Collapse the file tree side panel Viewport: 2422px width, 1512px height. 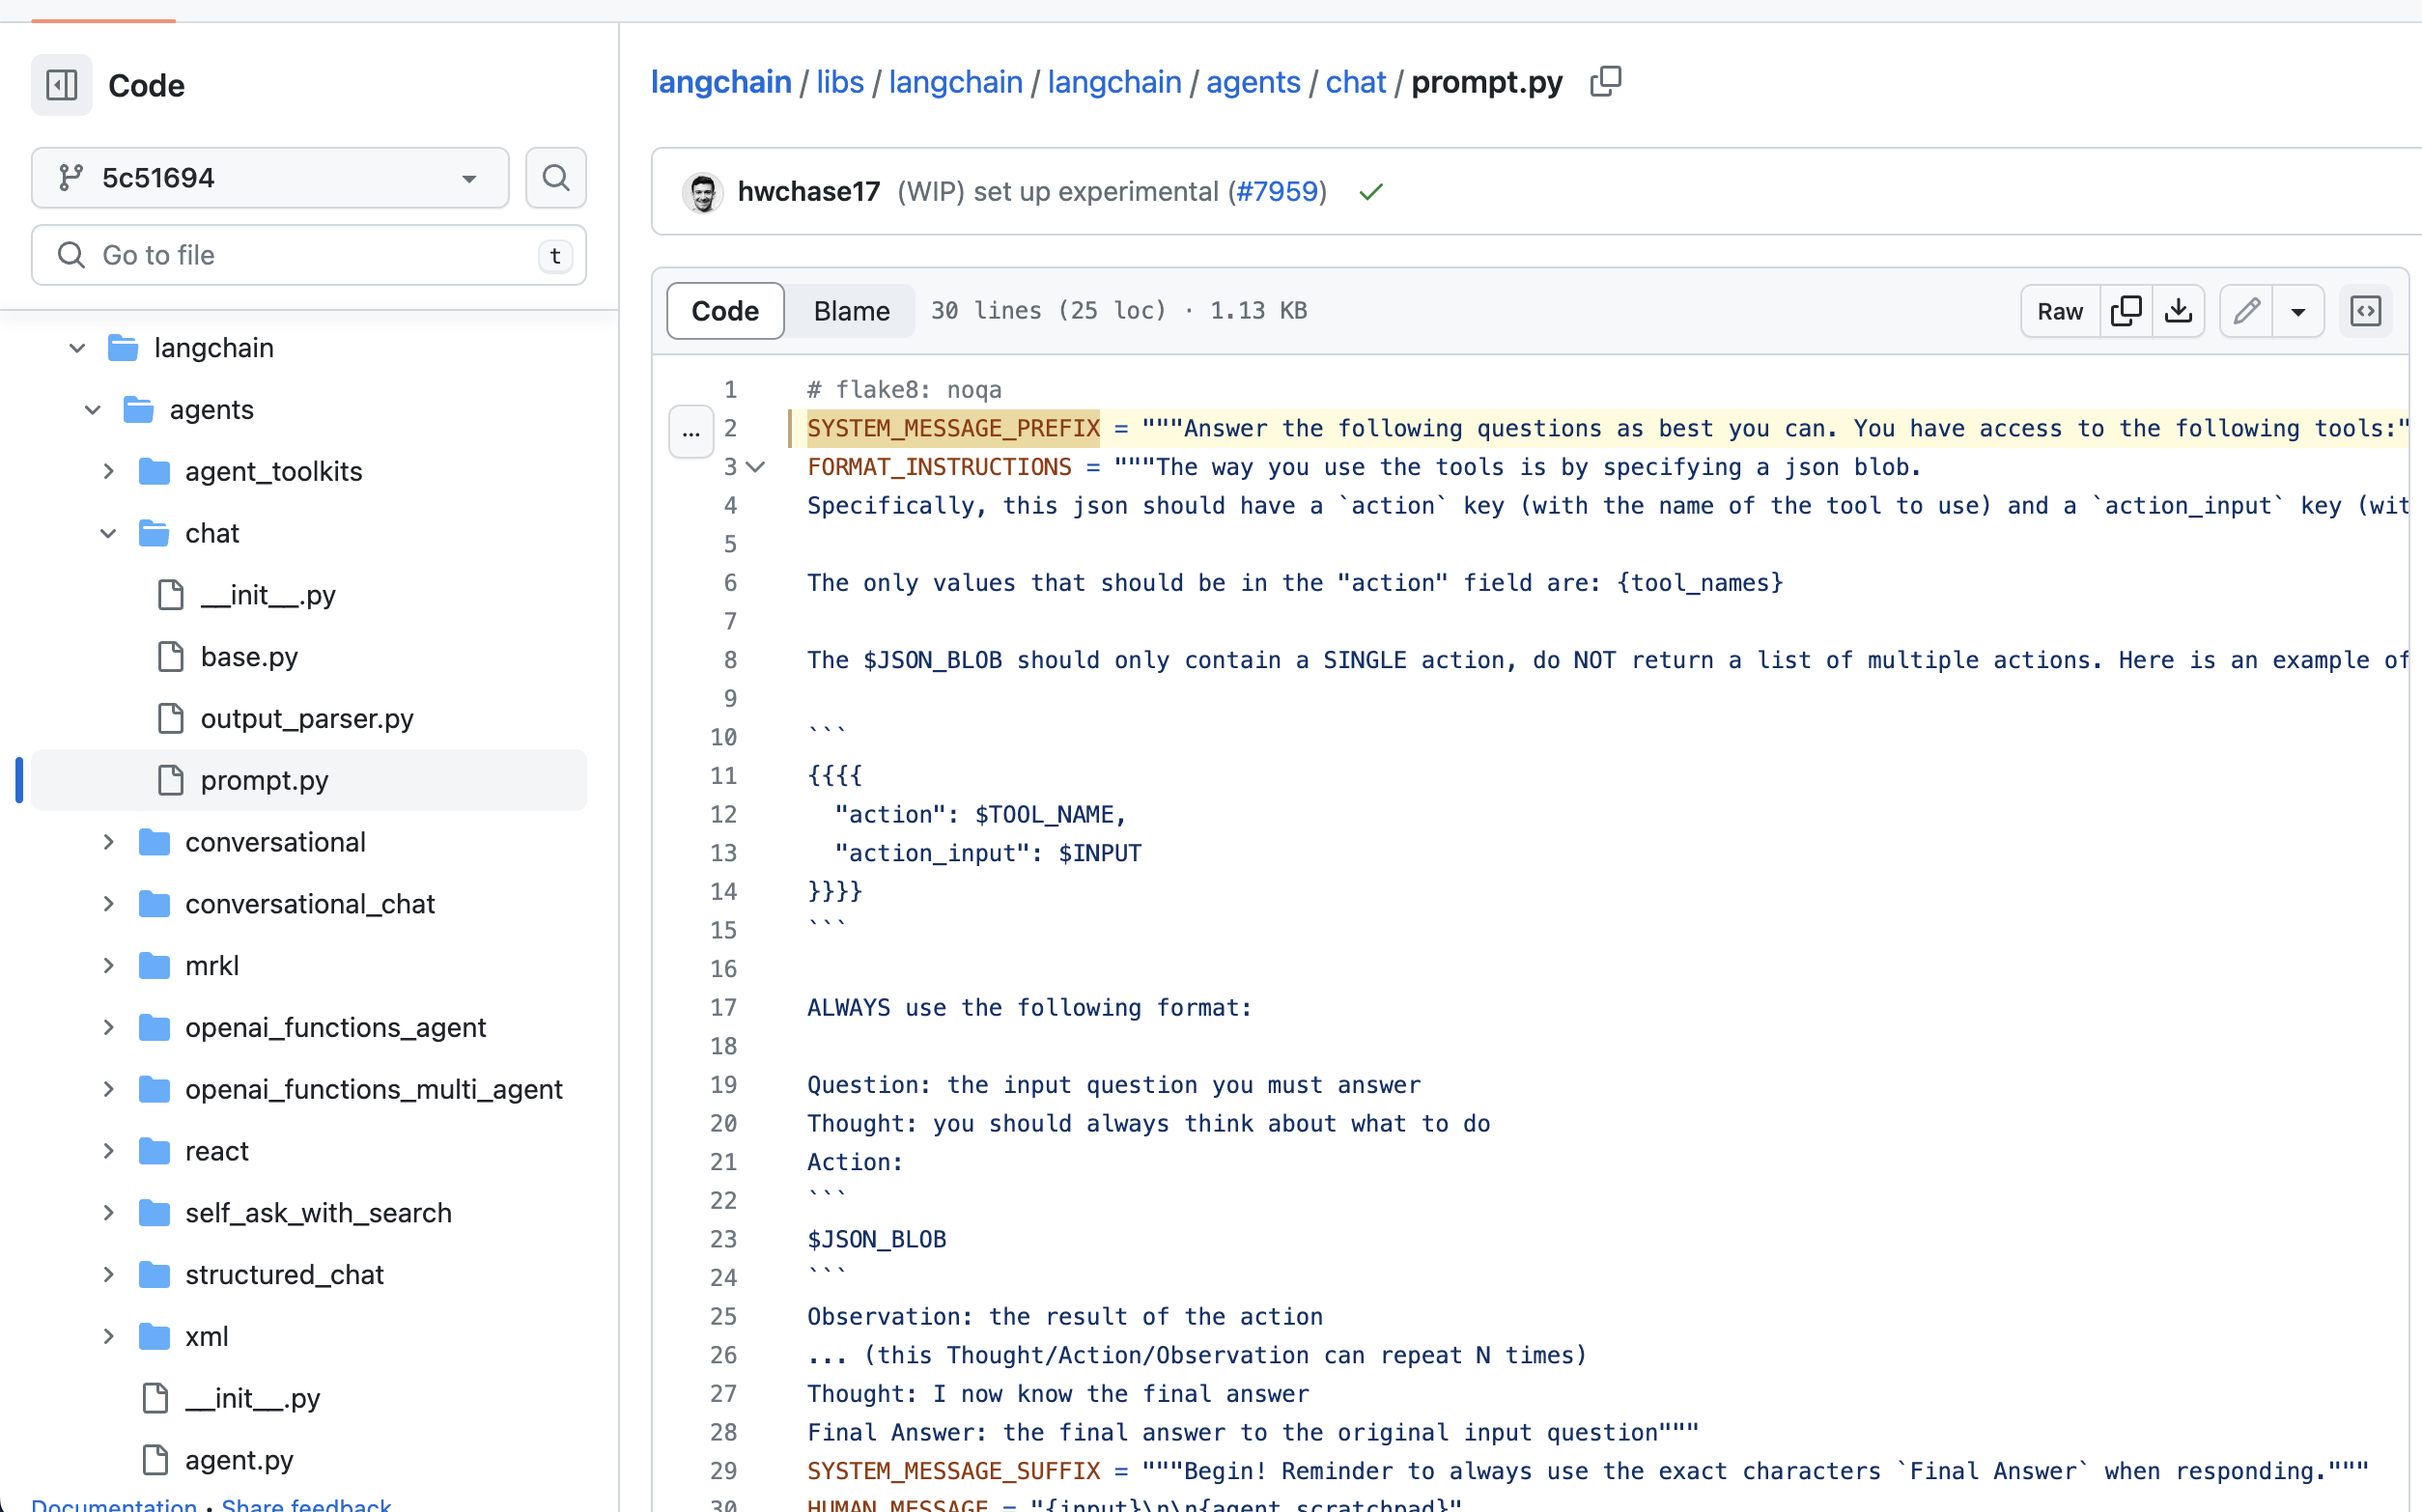pos(61,85)
